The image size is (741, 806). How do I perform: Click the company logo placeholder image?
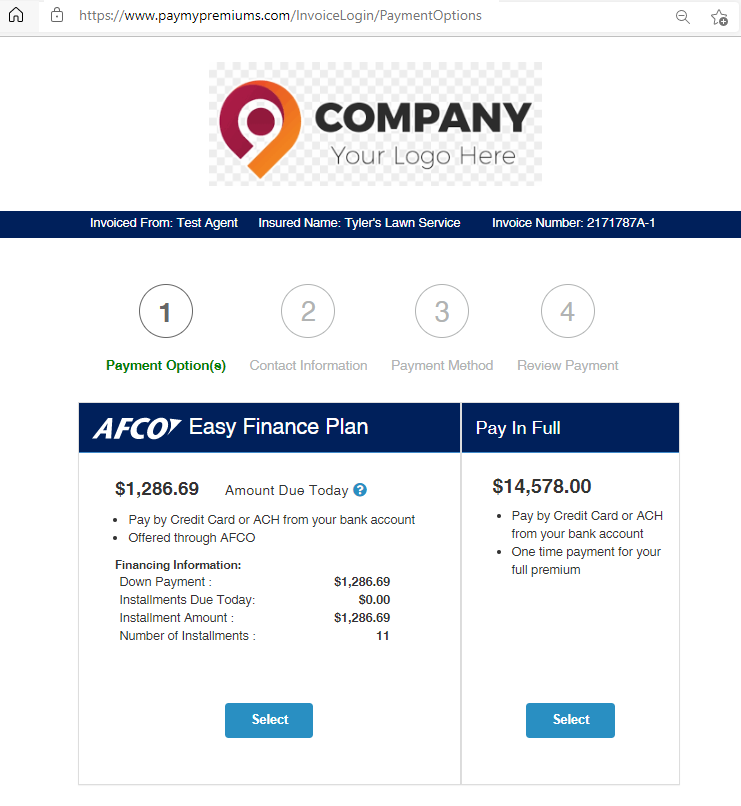[x=375, y=124]
